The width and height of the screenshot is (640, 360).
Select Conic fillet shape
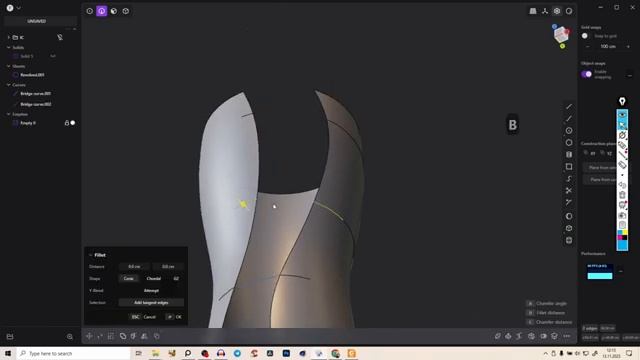129,278
